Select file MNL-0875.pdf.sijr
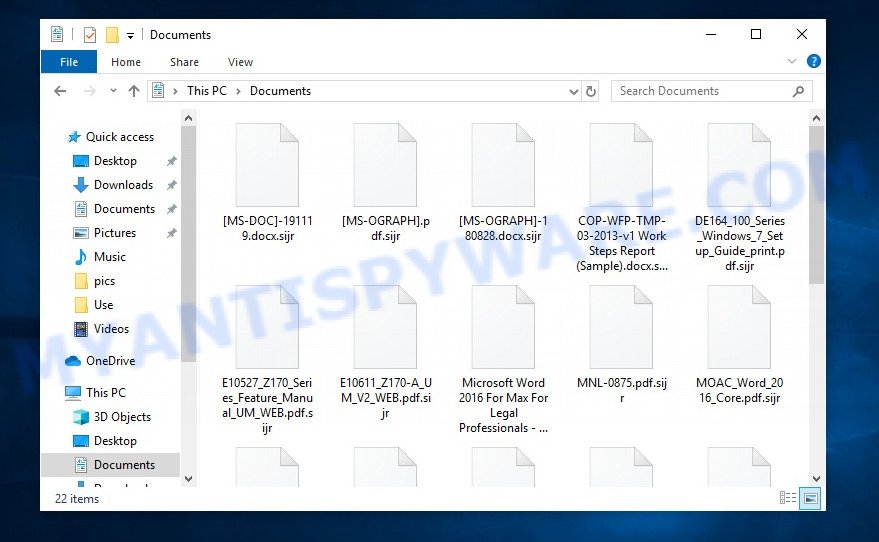Viewport: 879px width, 542px height. pos(621,345)
